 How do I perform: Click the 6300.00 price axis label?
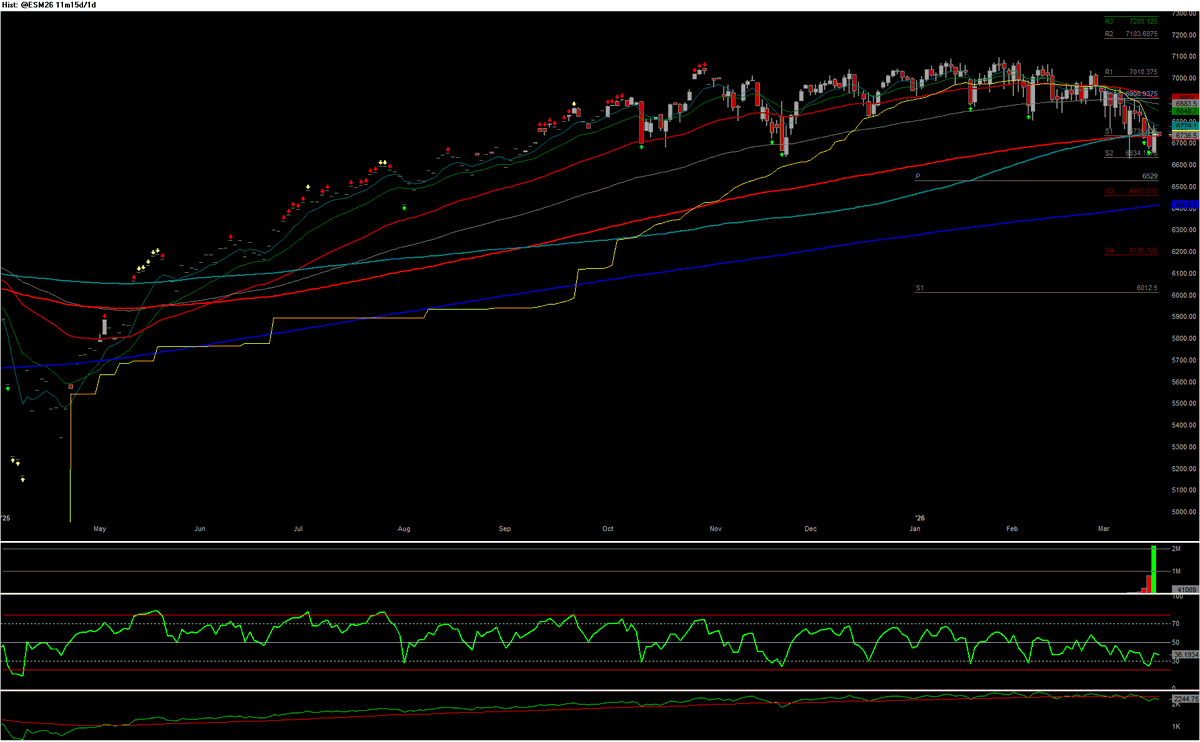tap(1184, 230)
